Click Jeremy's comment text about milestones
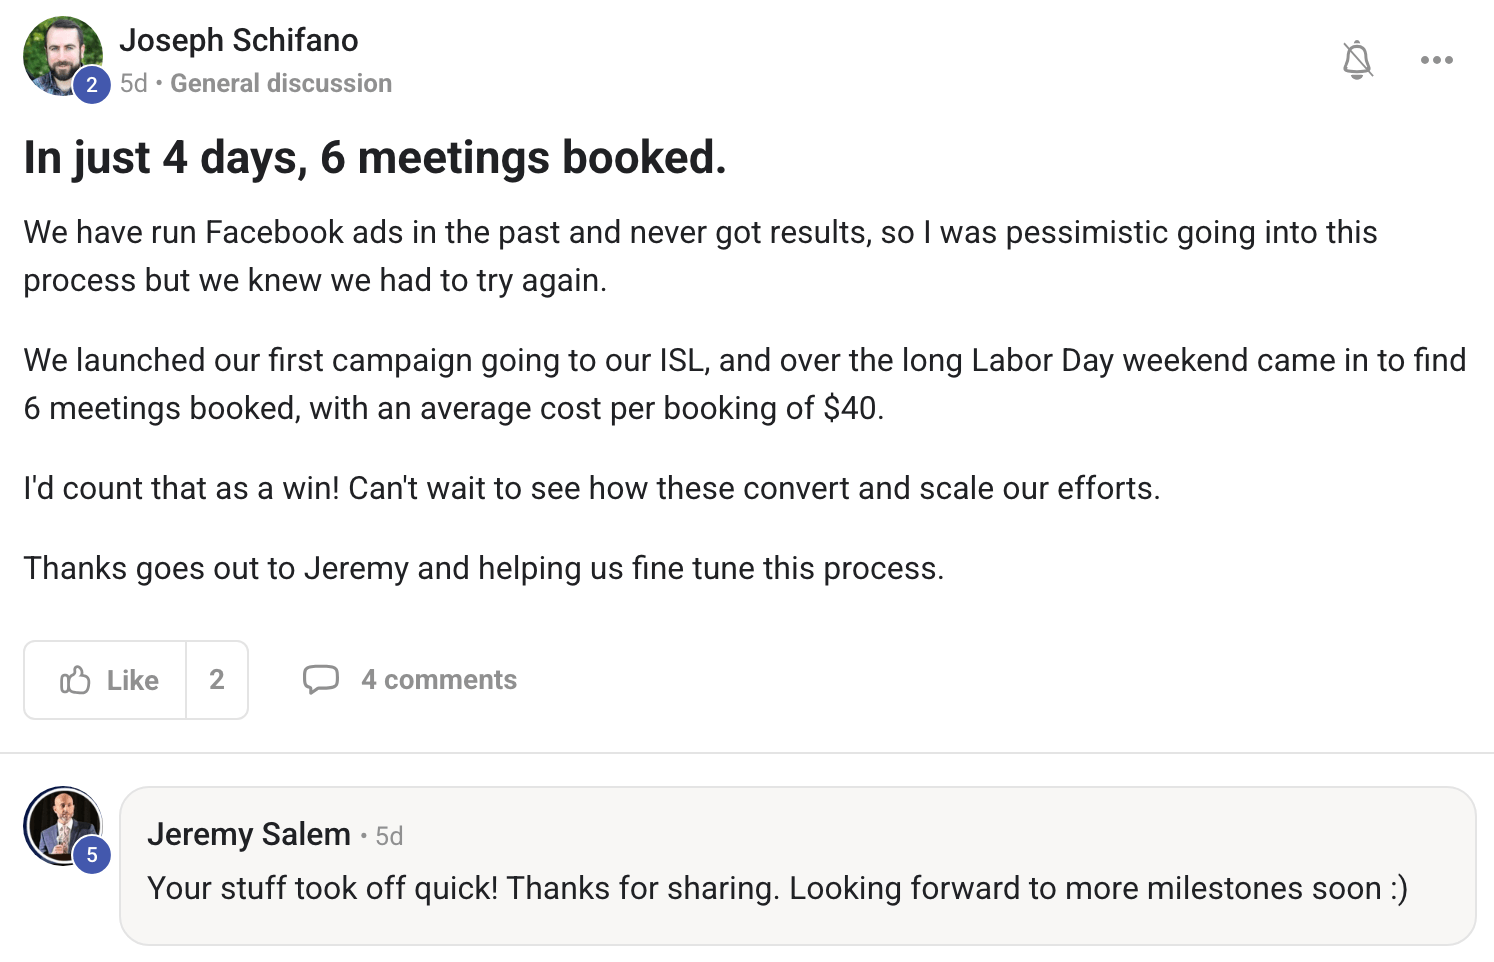 tap(777, 888)
